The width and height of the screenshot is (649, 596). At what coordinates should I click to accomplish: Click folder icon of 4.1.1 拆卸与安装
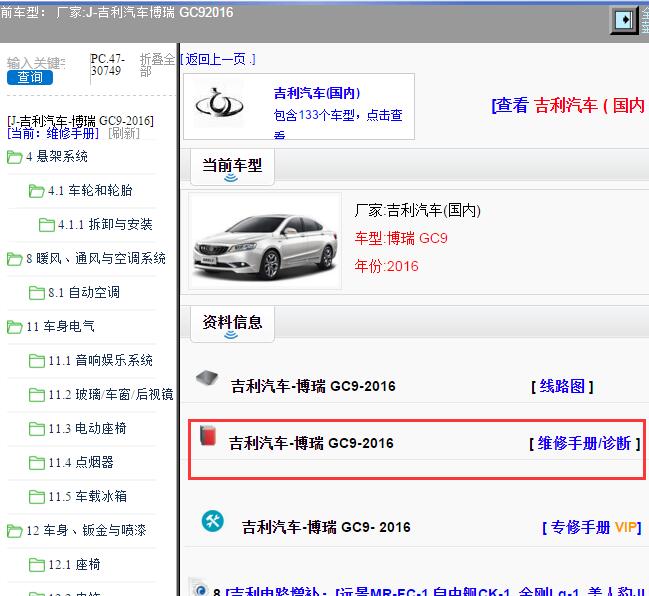coord(46,225)
